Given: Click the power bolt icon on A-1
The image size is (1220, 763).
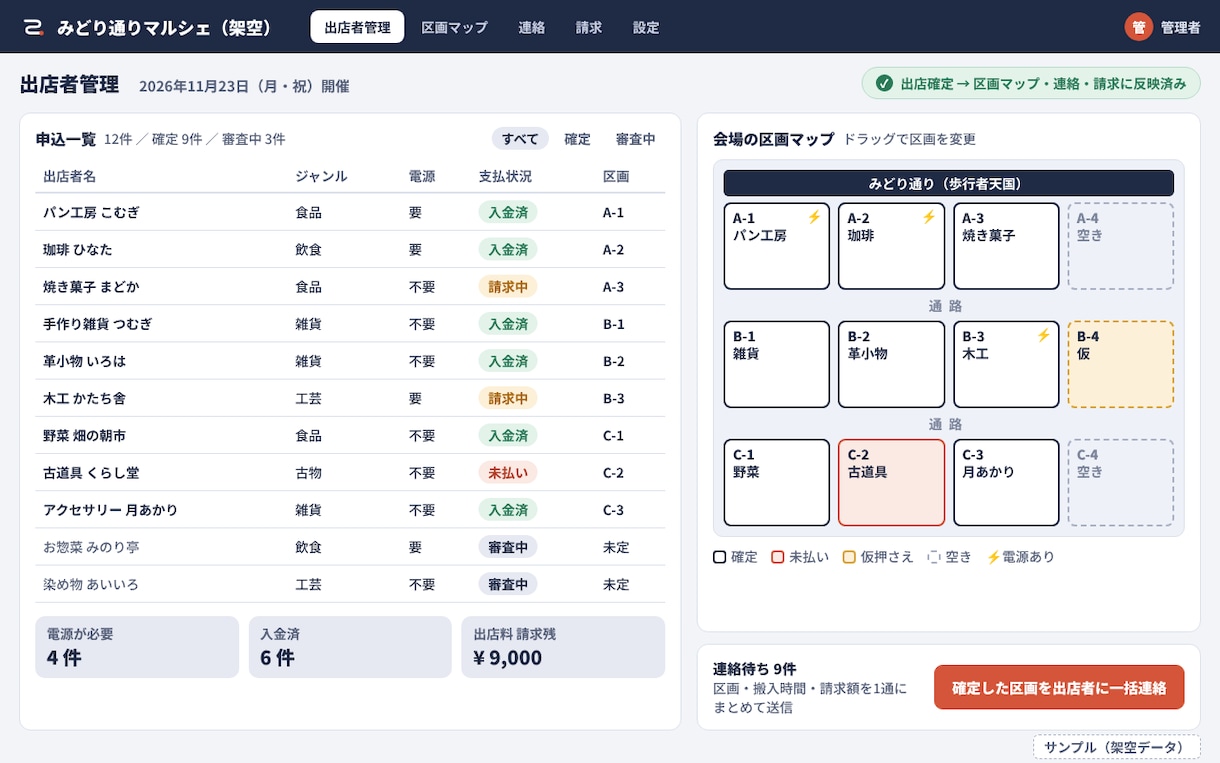Looking at the screenshot, I should pos(814,217).
